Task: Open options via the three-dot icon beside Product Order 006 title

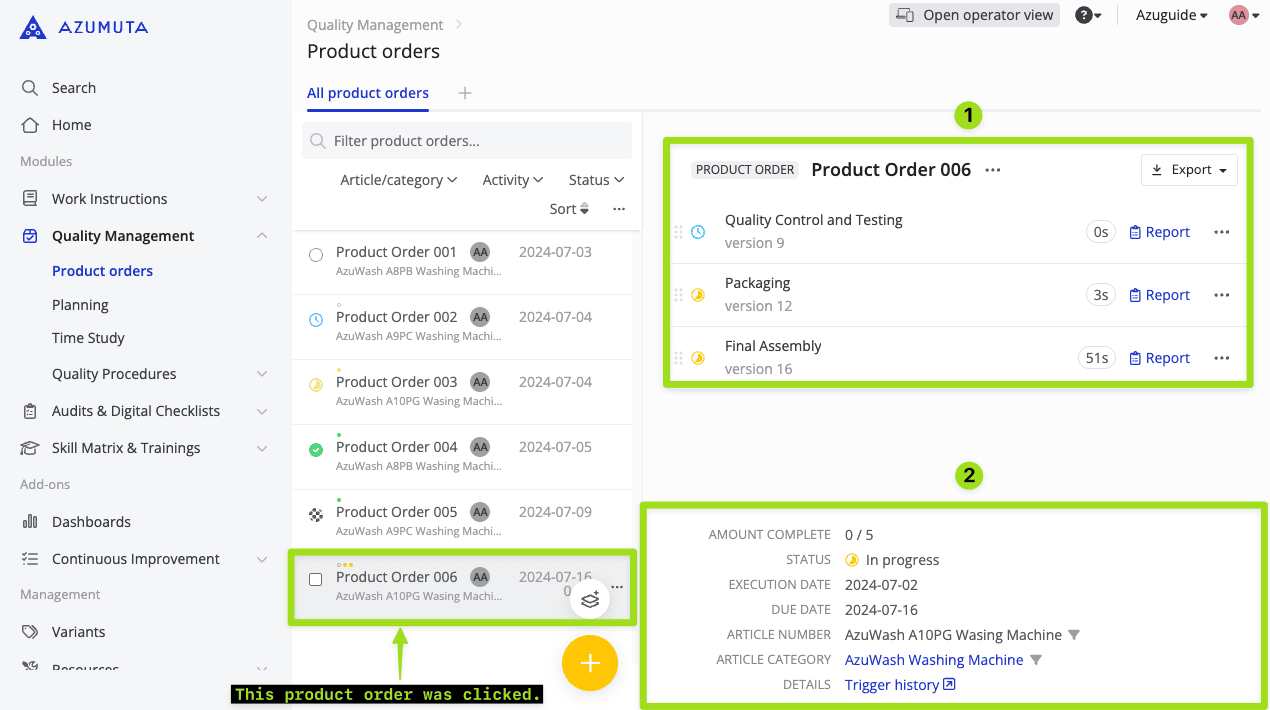Action: [991, 169]
